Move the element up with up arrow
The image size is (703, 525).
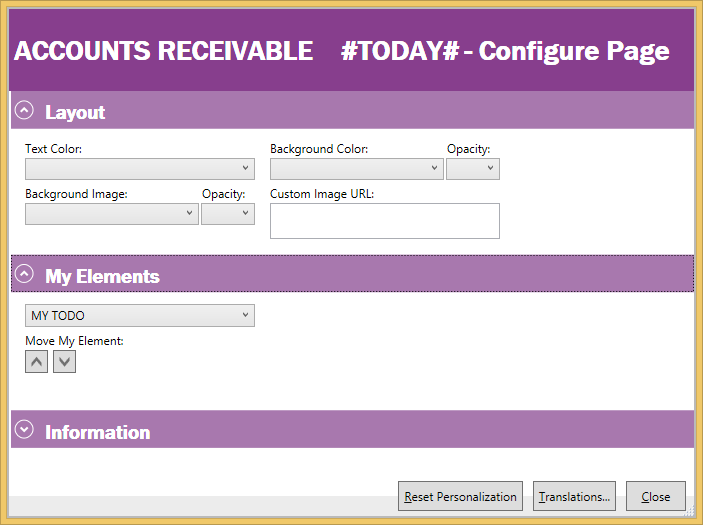pos(36,362)
